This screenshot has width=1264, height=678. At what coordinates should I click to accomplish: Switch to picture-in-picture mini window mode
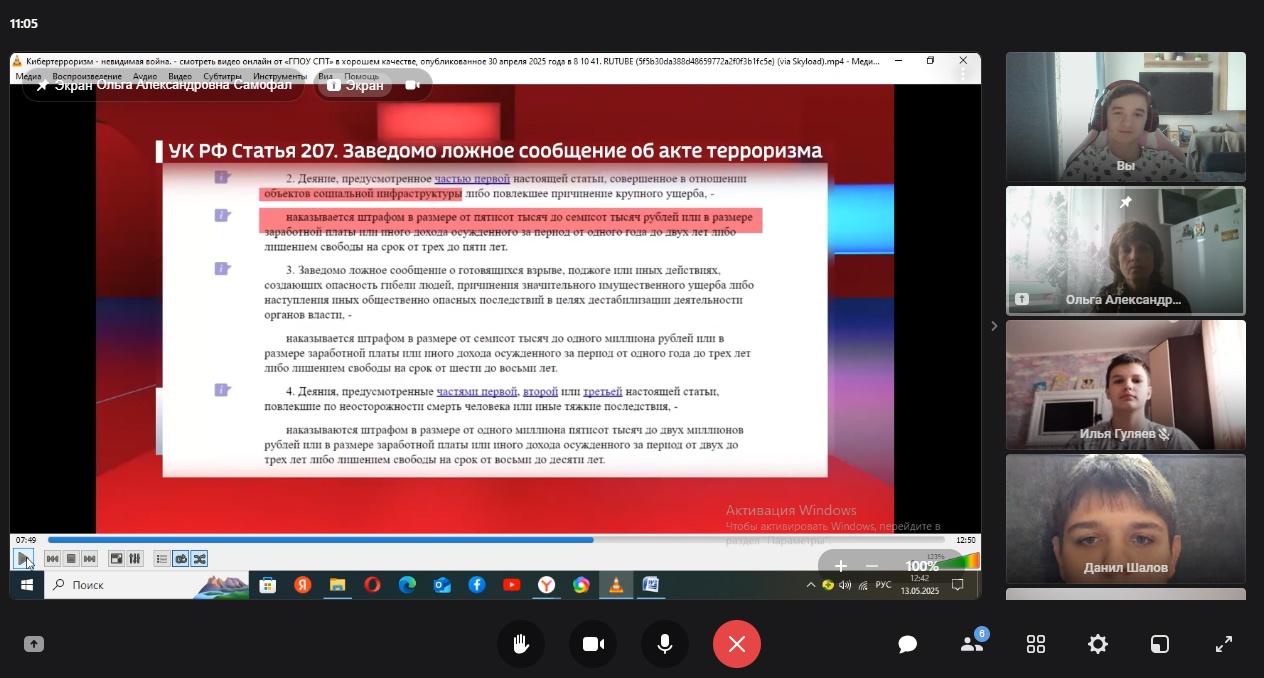[1159, 644]
